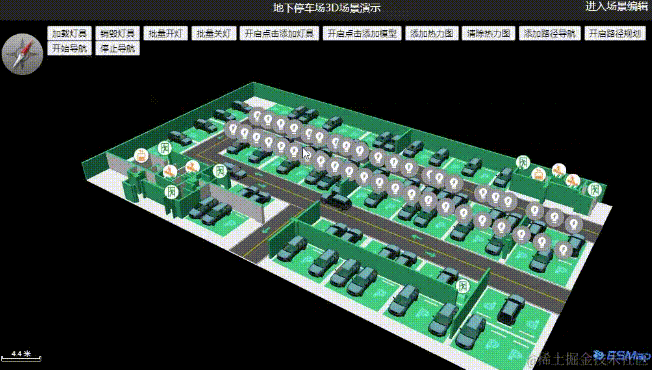This screenshot has height=370, width=652.
Task: Click the black car driving on the road
Action: coord(336,200)
